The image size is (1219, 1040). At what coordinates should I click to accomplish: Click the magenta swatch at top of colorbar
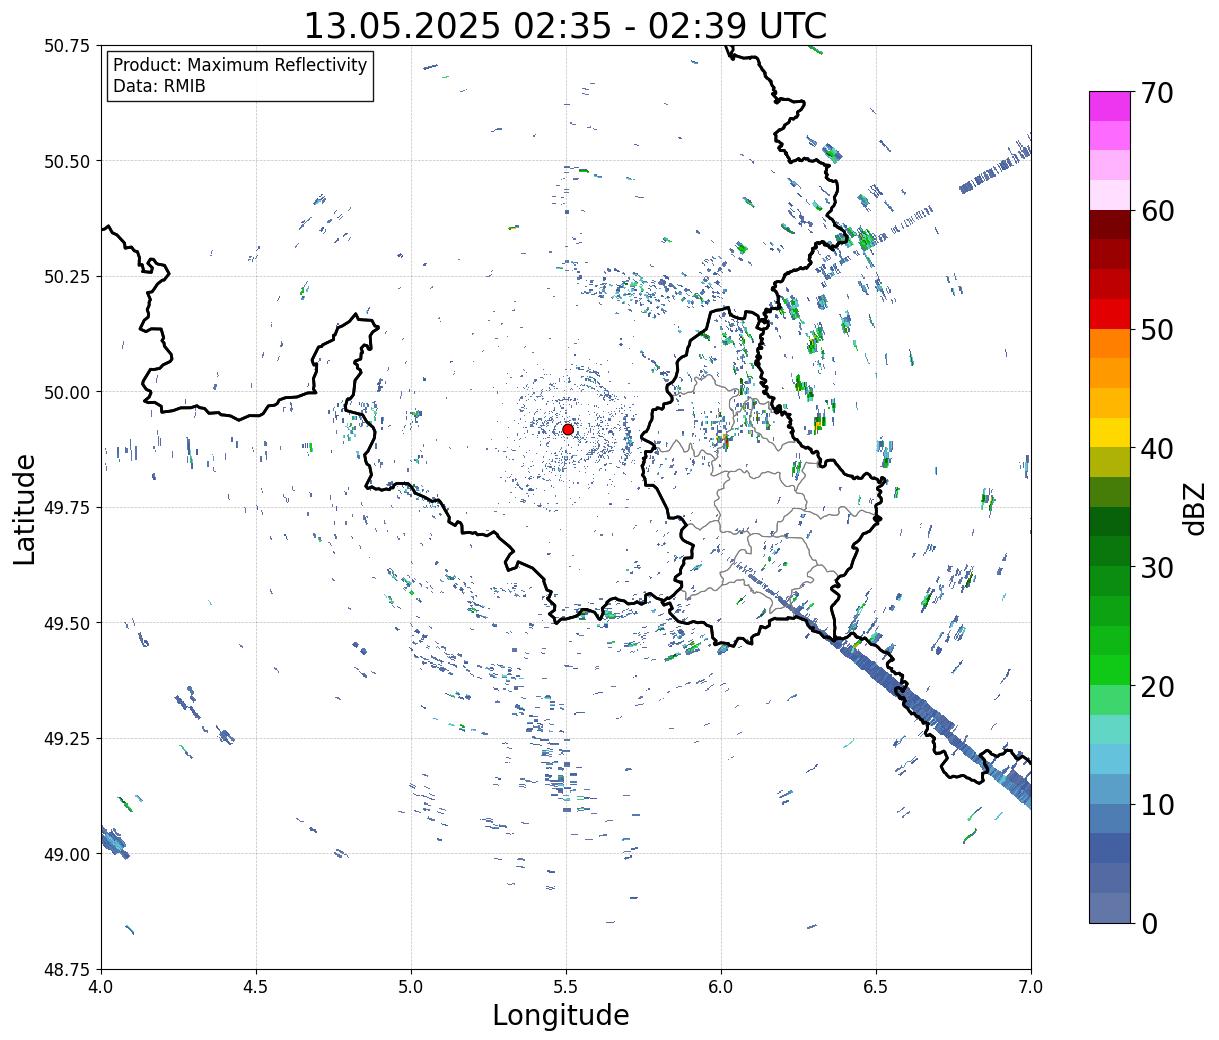click(1110, 105)
